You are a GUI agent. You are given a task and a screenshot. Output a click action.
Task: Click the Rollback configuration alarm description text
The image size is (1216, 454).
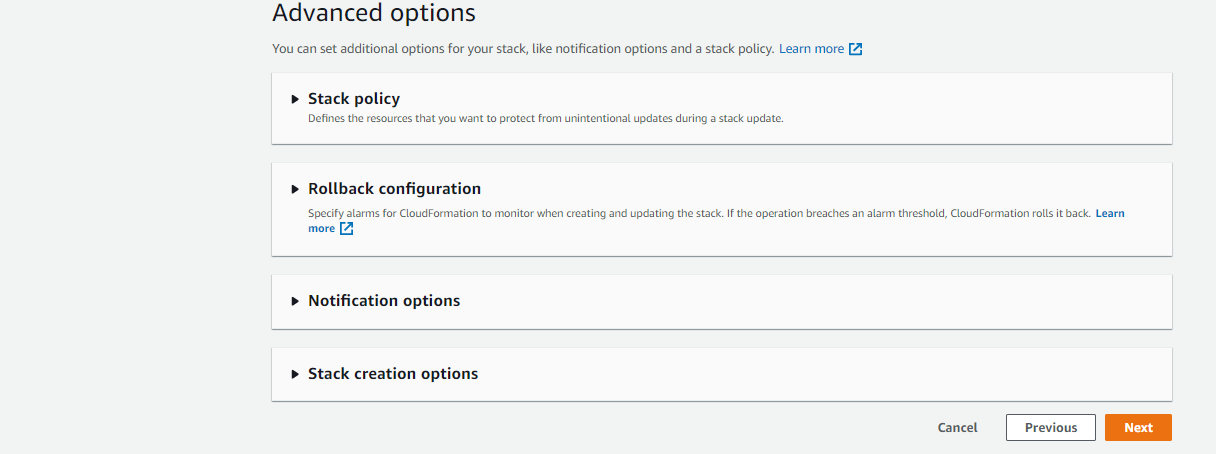pos(698,214)
